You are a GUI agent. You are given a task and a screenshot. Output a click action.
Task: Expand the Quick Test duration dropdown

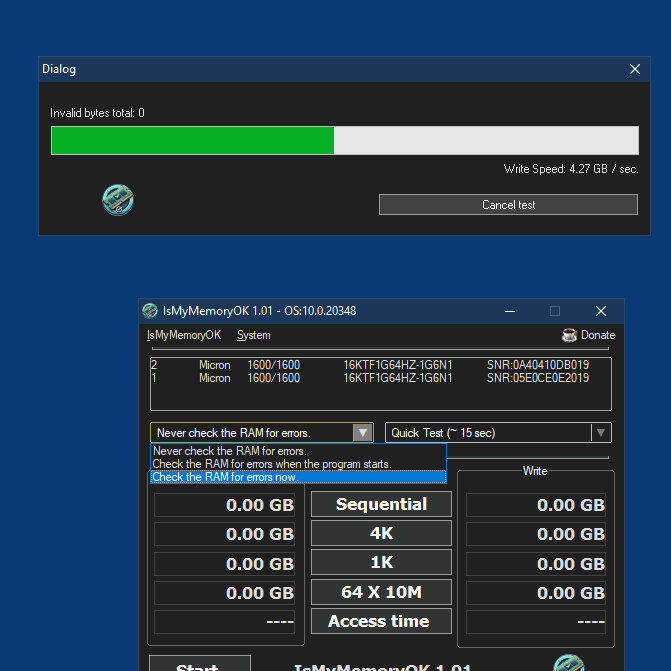[600, 433]
